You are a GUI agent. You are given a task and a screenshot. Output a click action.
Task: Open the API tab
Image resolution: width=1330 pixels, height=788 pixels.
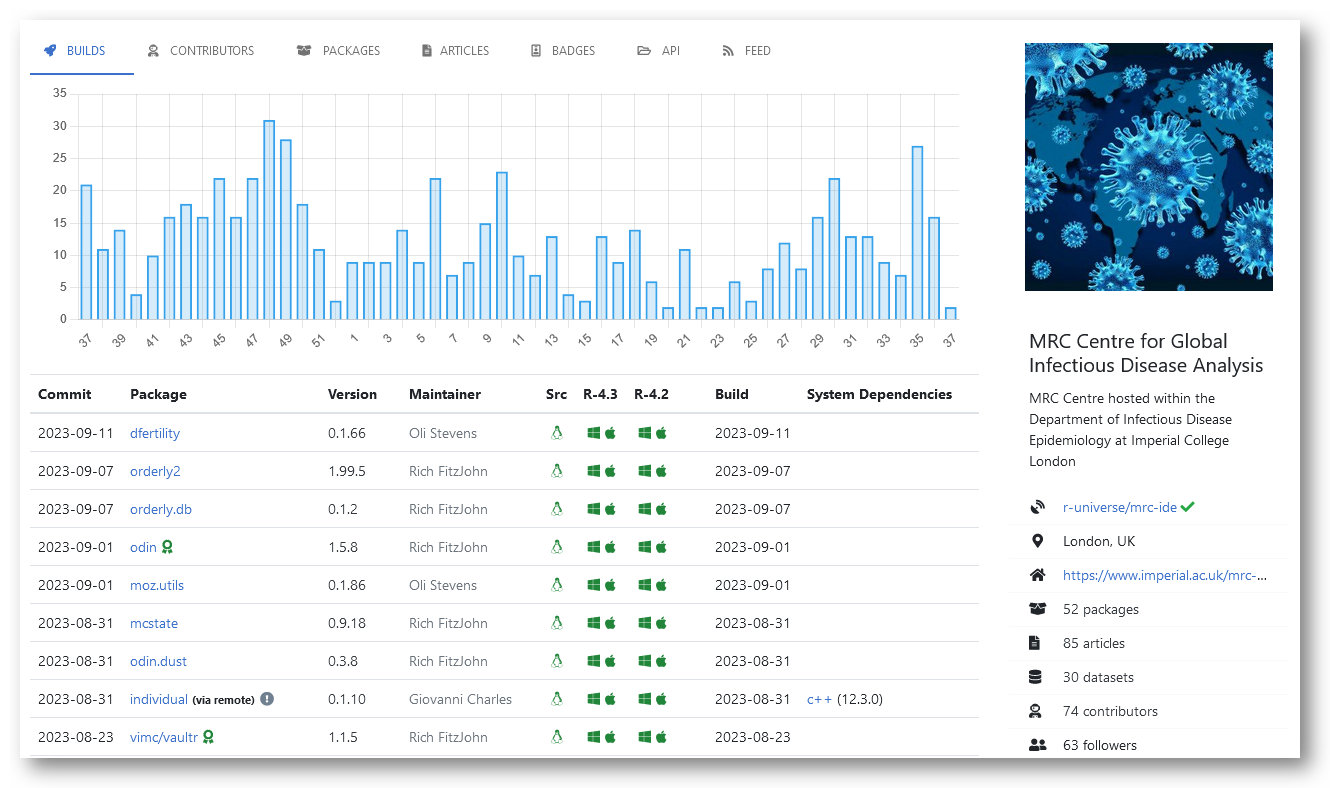point(659,51)
